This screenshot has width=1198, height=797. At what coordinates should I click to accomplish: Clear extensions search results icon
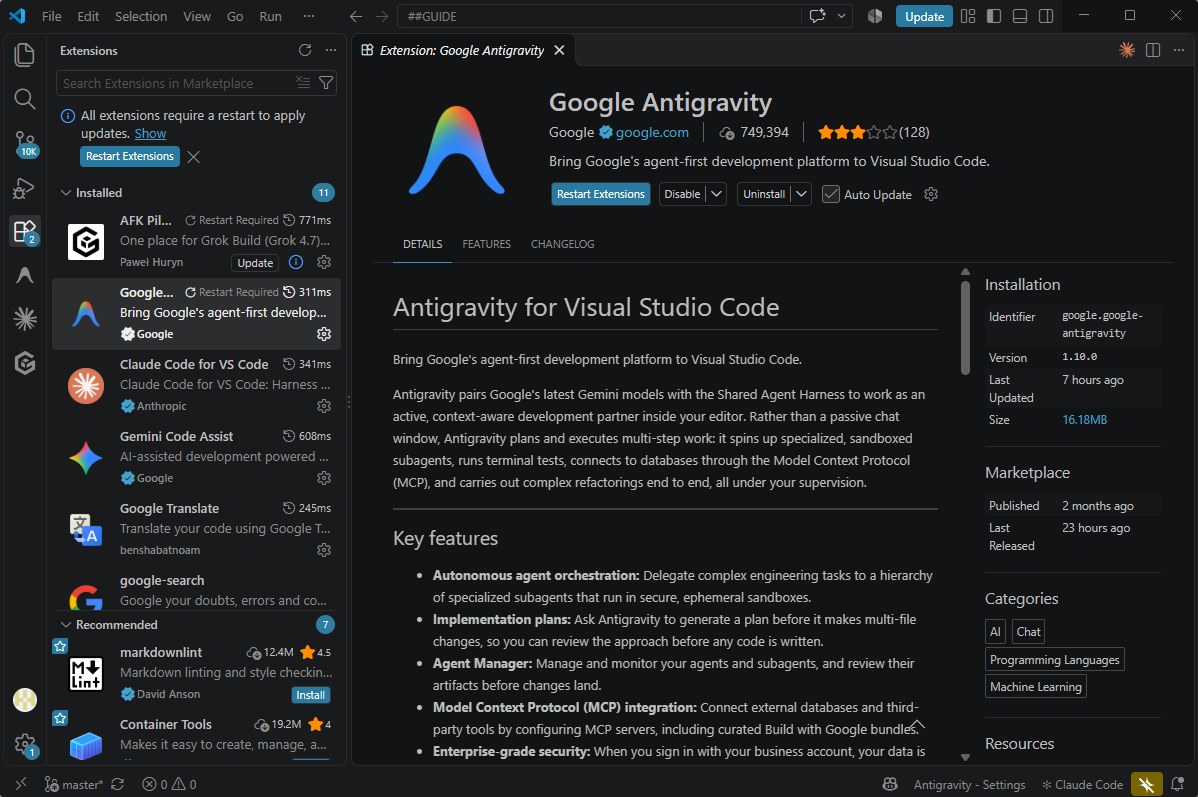(x=303, y=83)
